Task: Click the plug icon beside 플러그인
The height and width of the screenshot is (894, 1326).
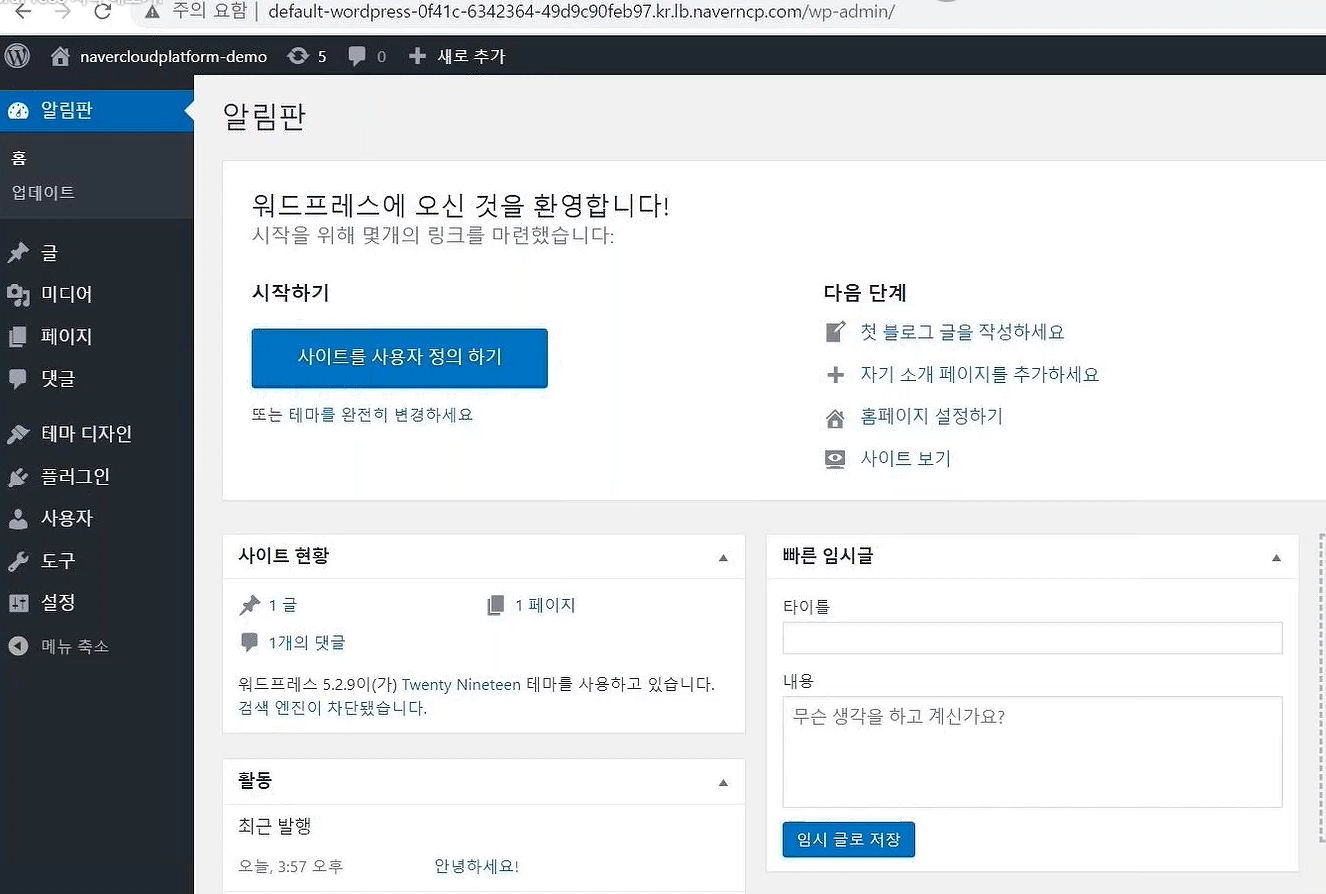Action: [18, 477]
